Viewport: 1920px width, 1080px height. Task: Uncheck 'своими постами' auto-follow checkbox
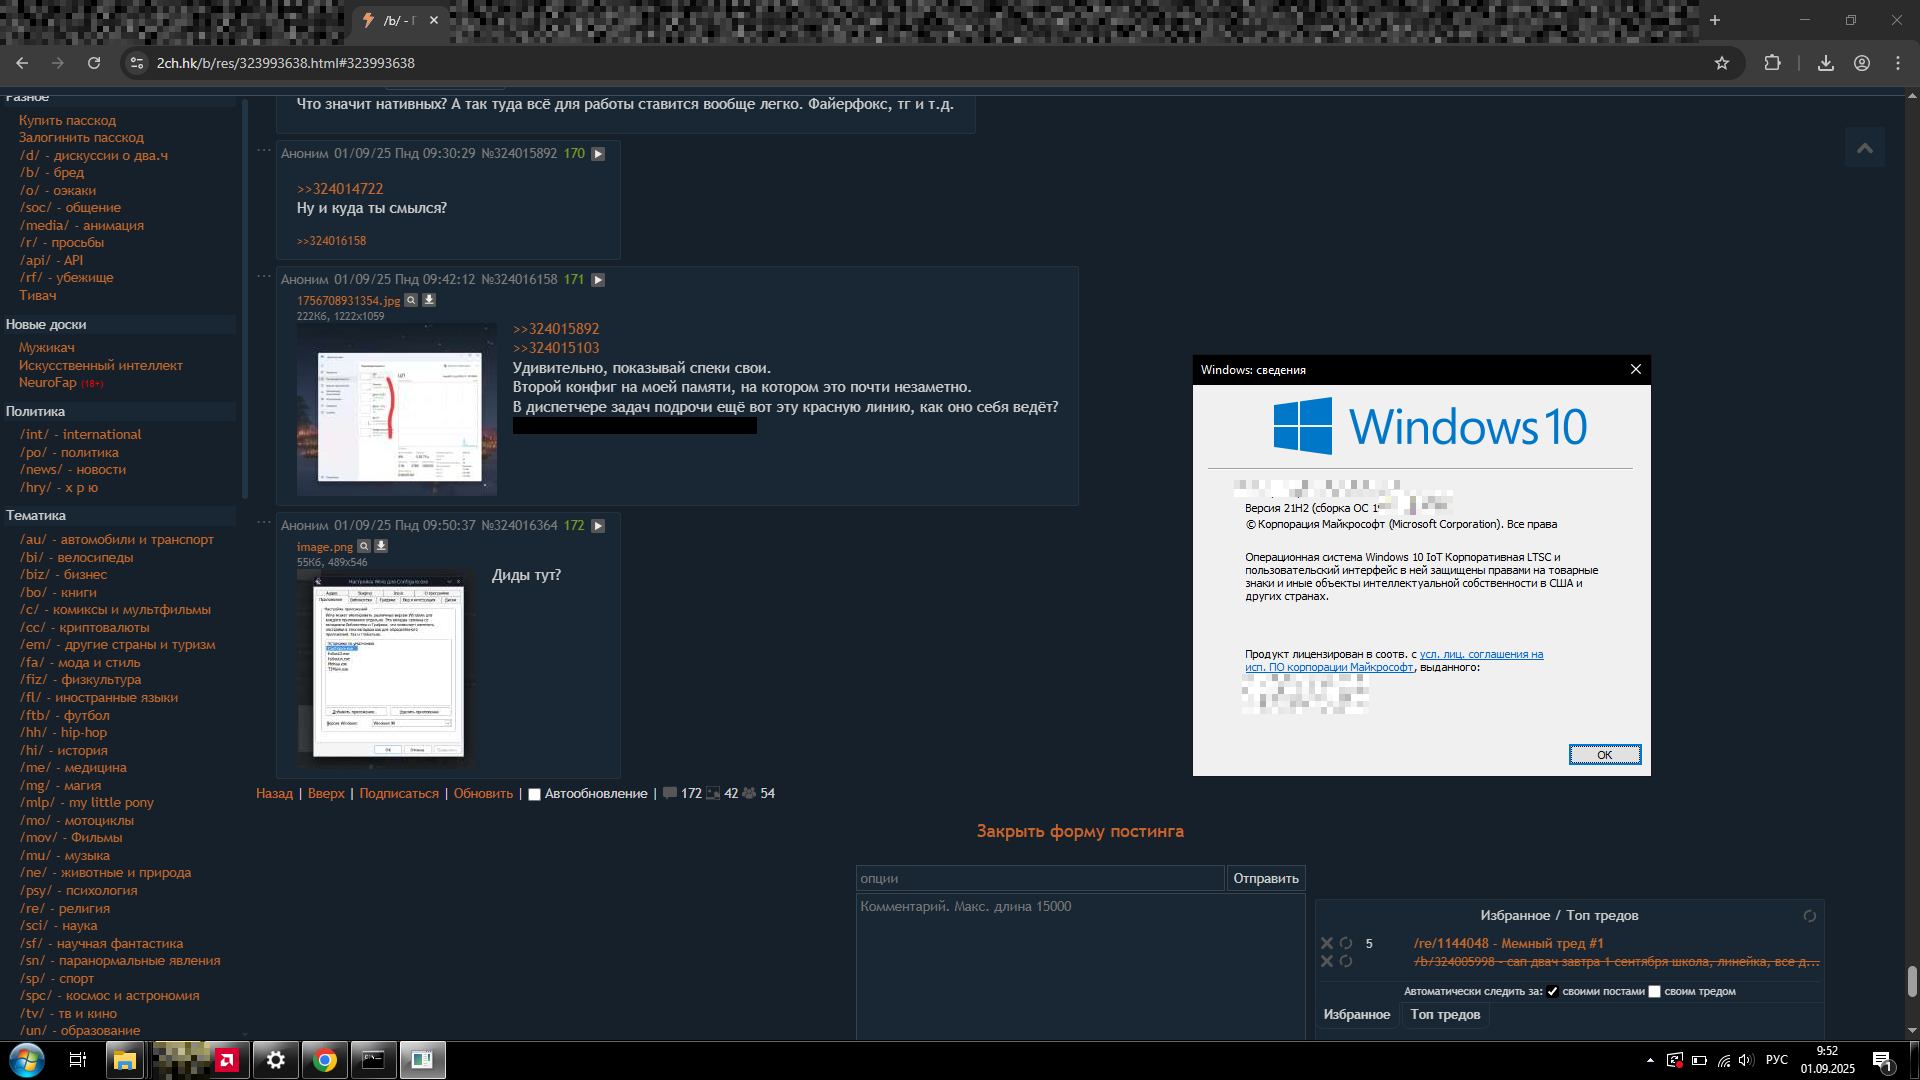point(1552,992)
